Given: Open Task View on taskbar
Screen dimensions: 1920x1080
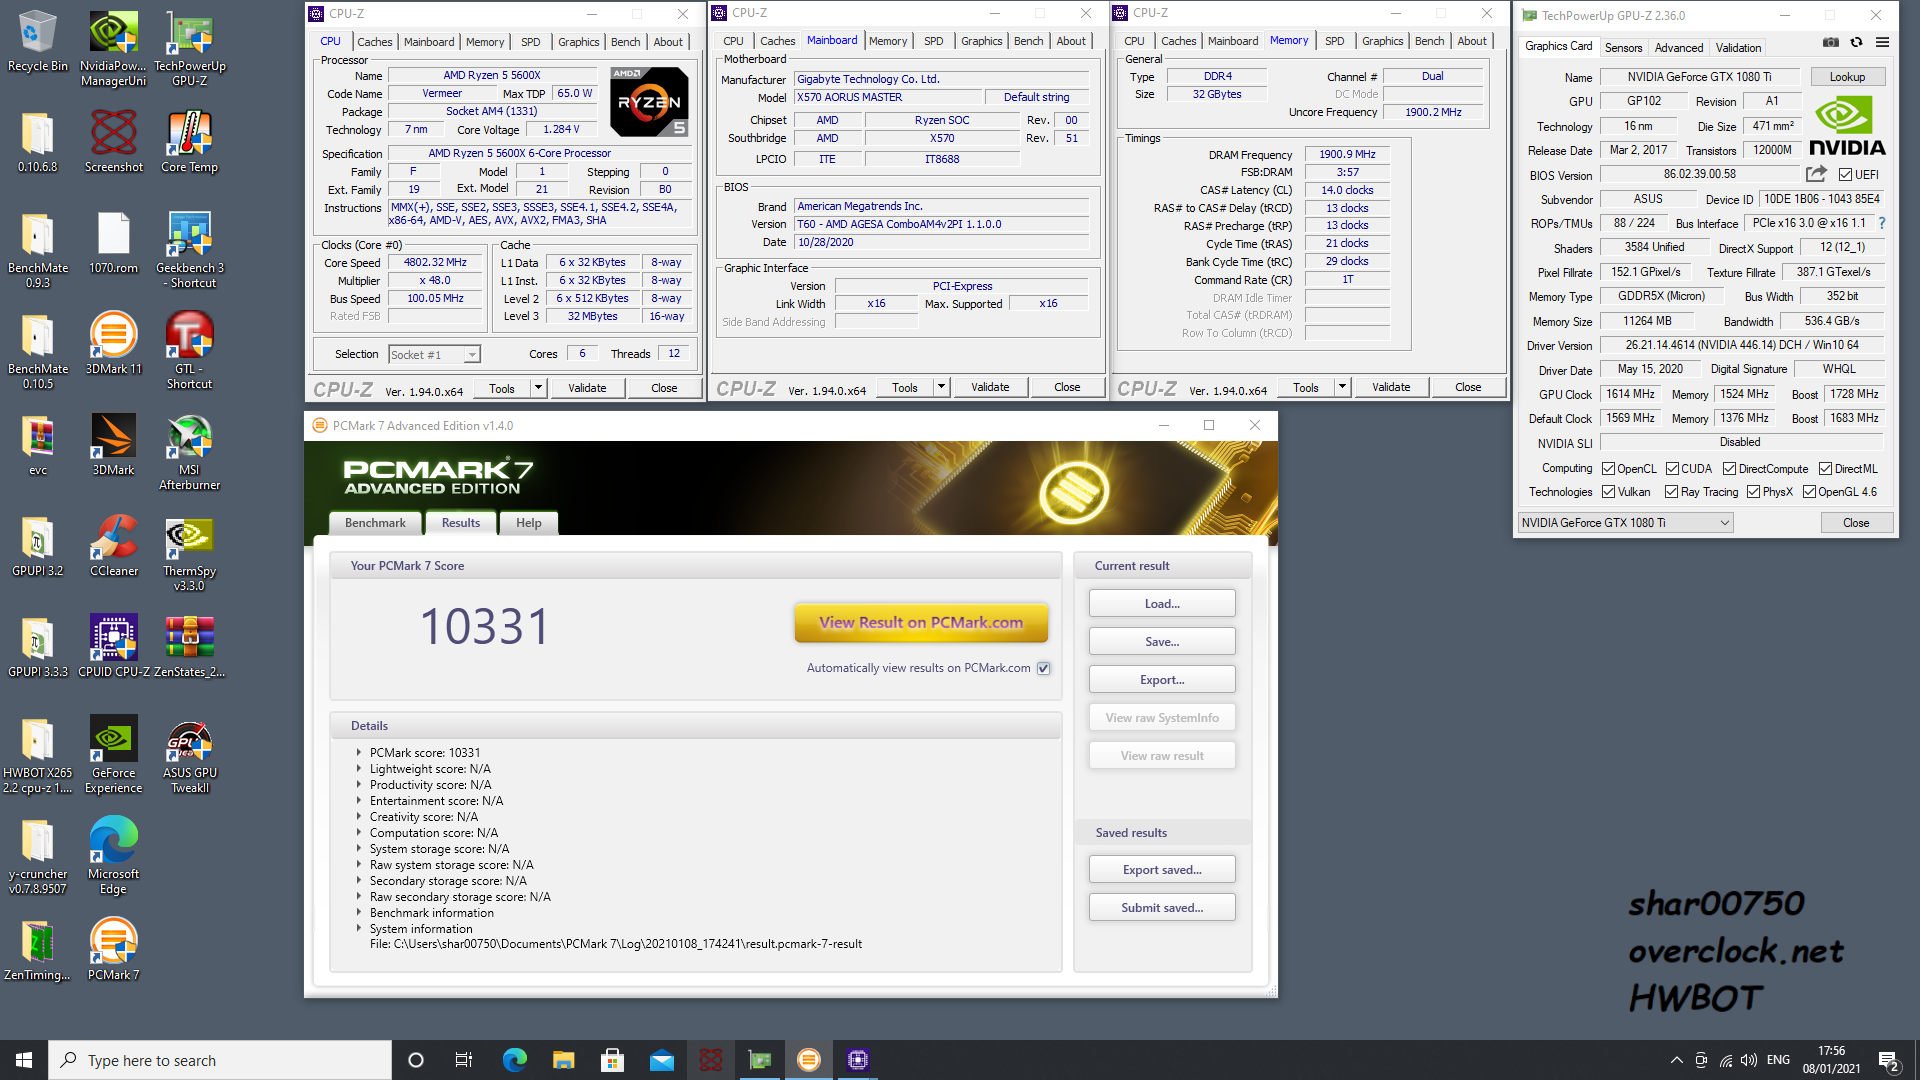Looking at the screenshot, I should click(463, 1060).
